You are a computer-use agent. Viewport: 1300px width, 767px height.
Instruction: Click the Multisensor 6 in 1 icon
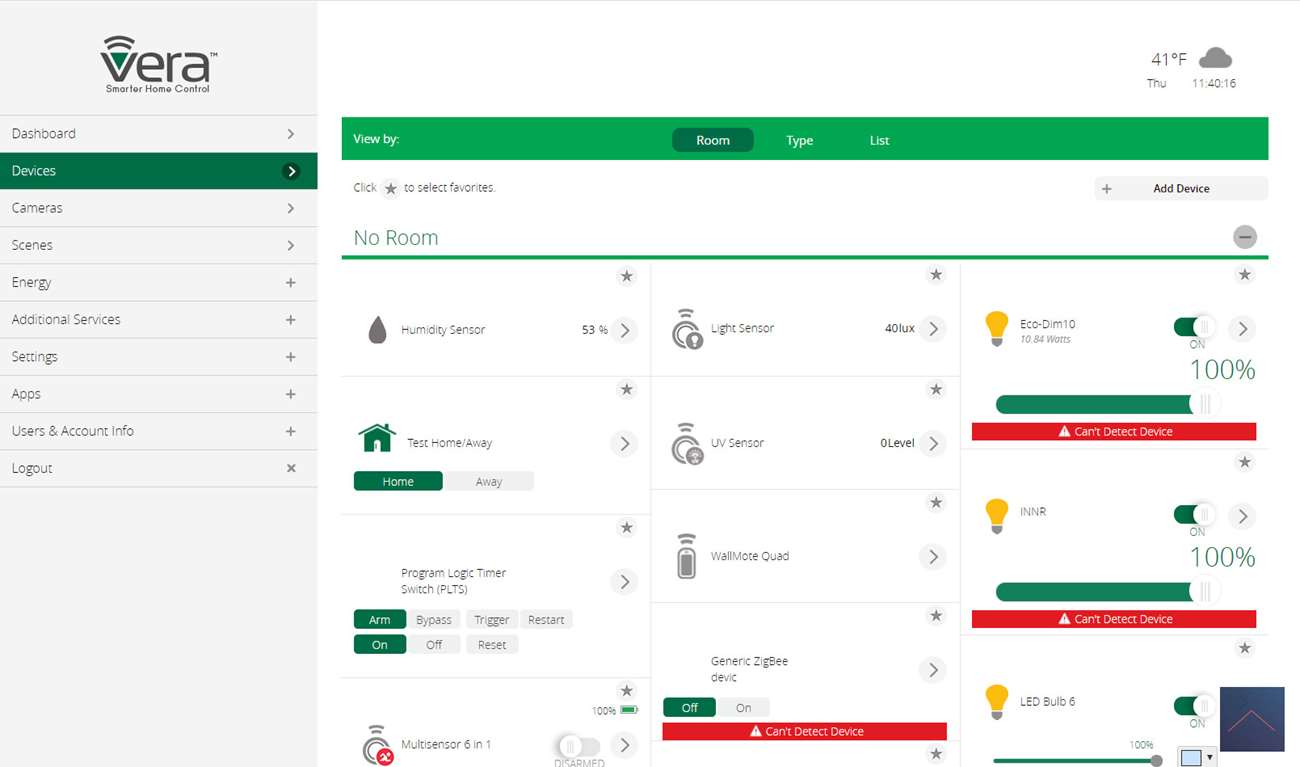click(377, 745)
